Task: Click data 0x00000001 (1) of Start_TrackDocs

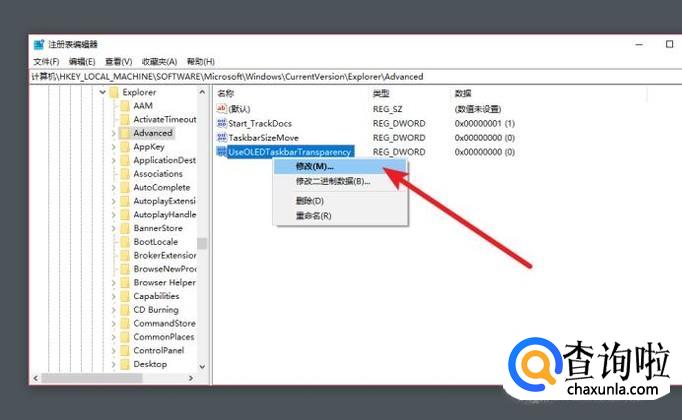Action: [x=485, y=123]
